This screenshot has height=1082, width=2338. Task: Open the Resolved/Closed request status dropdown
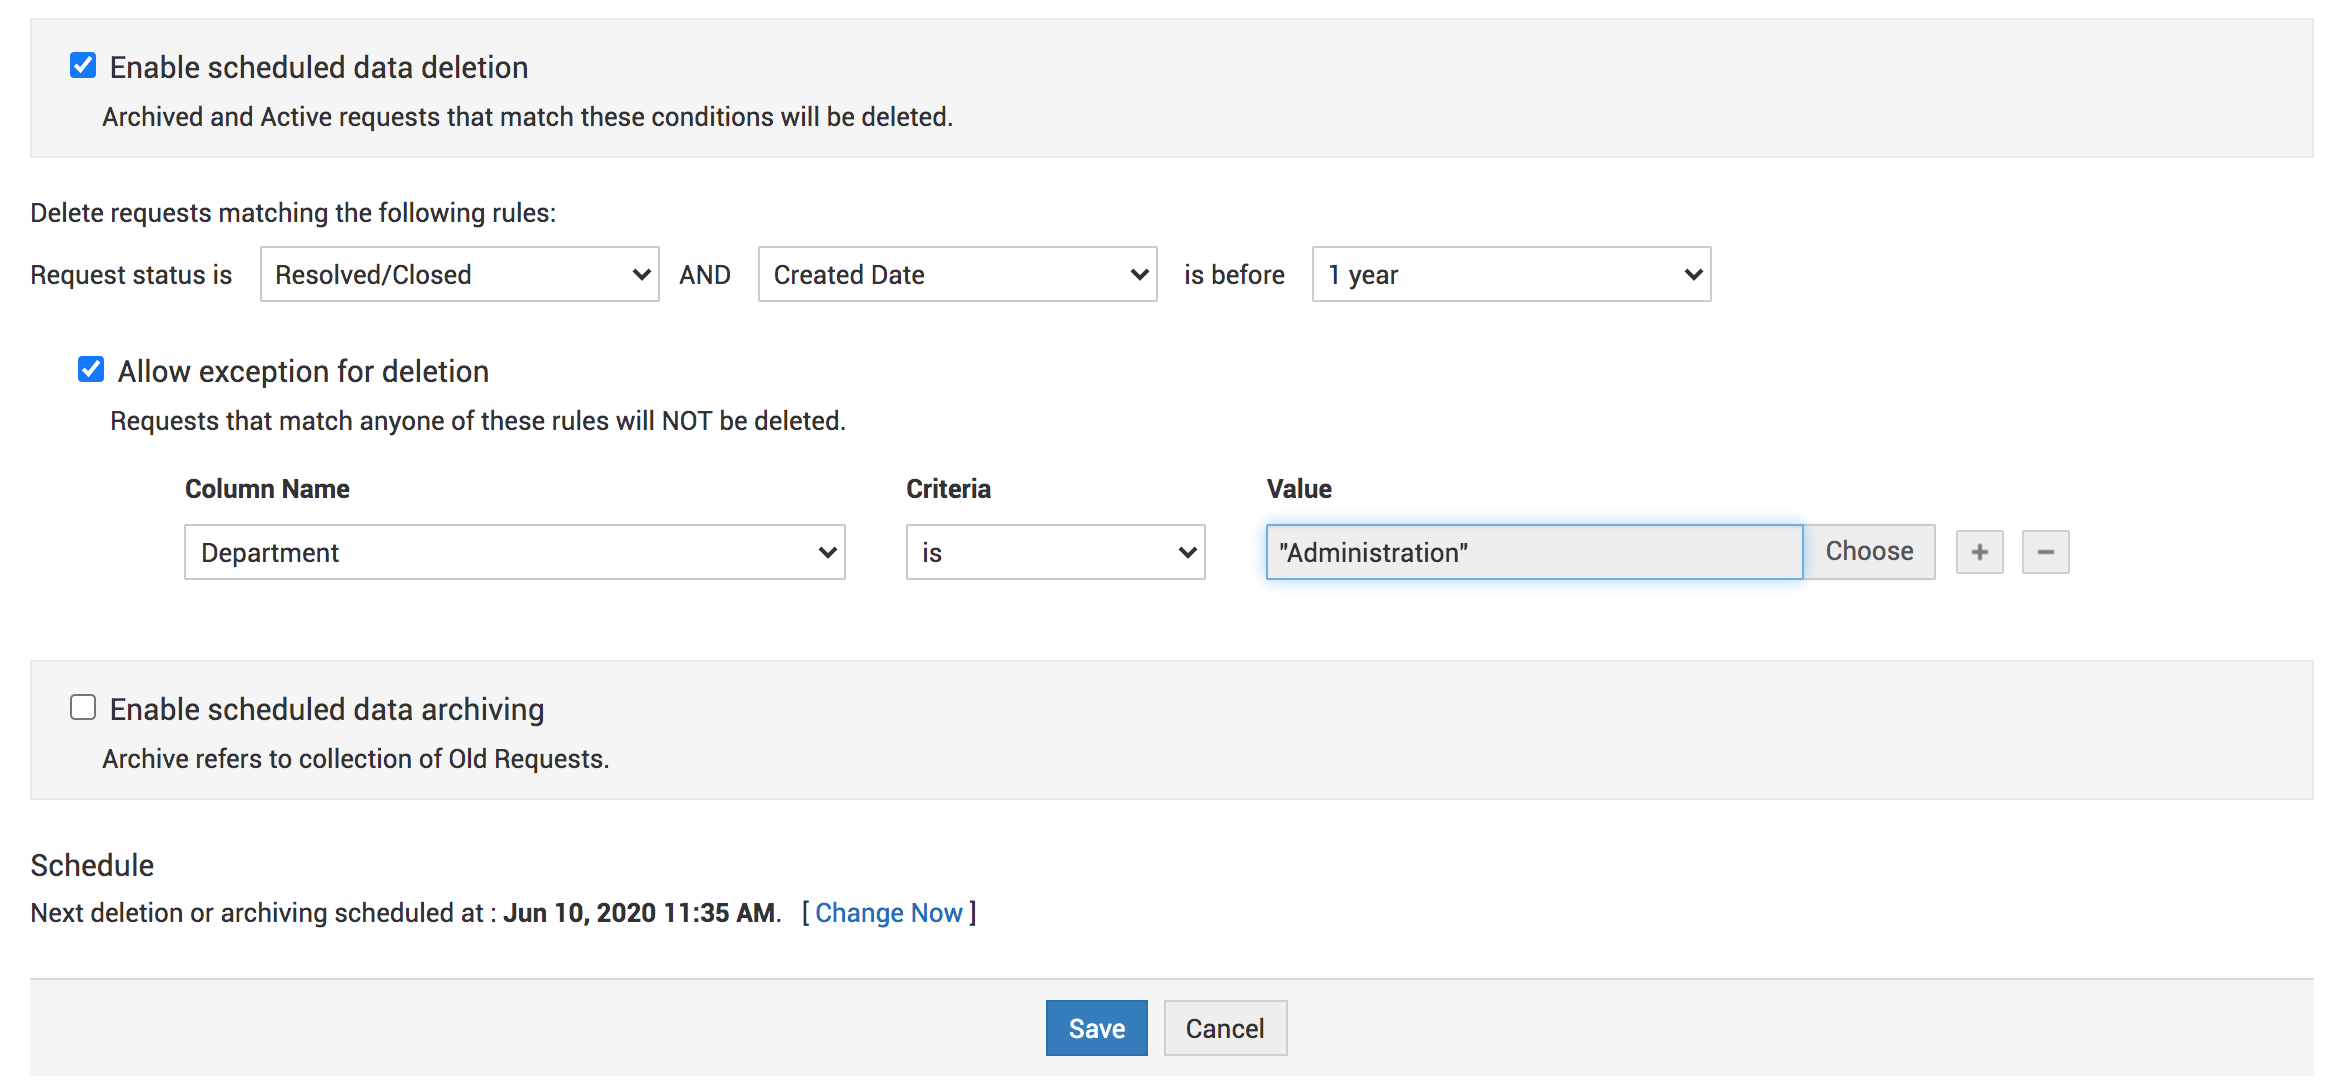459,274
